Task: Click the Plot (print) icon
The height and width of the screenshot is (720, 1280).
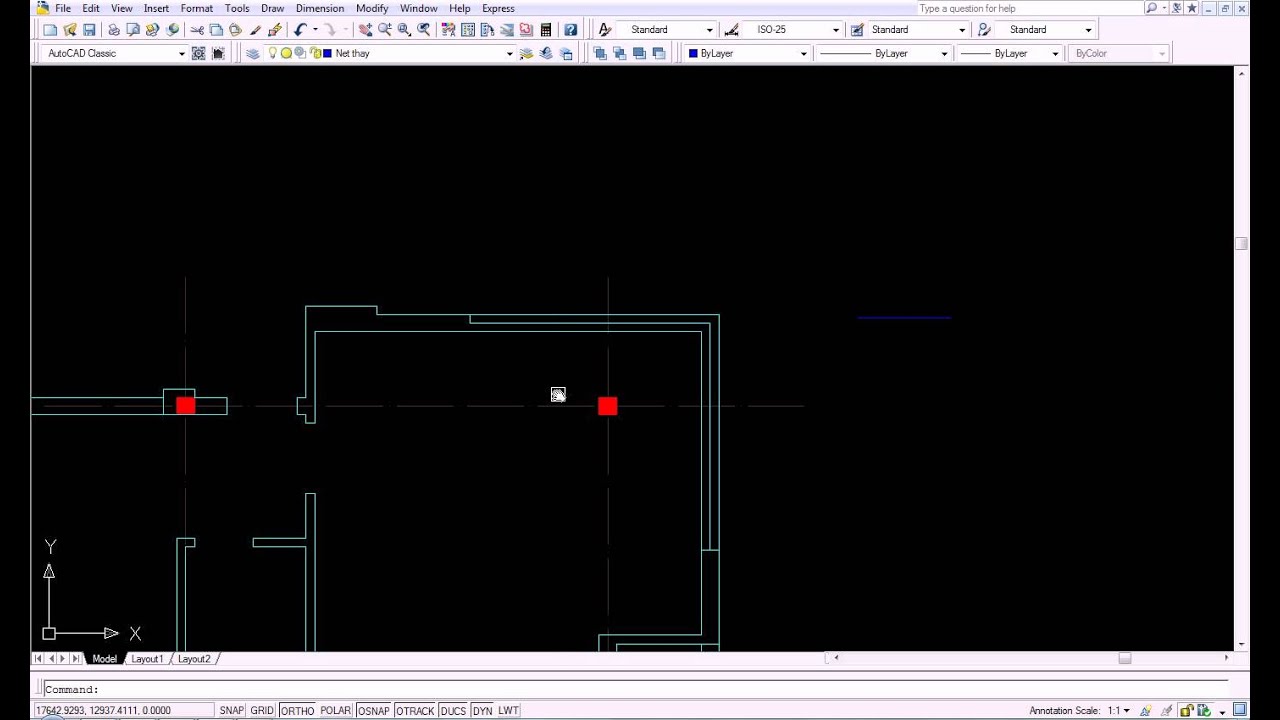Action: pyautogui.click(x=114, y=30)
